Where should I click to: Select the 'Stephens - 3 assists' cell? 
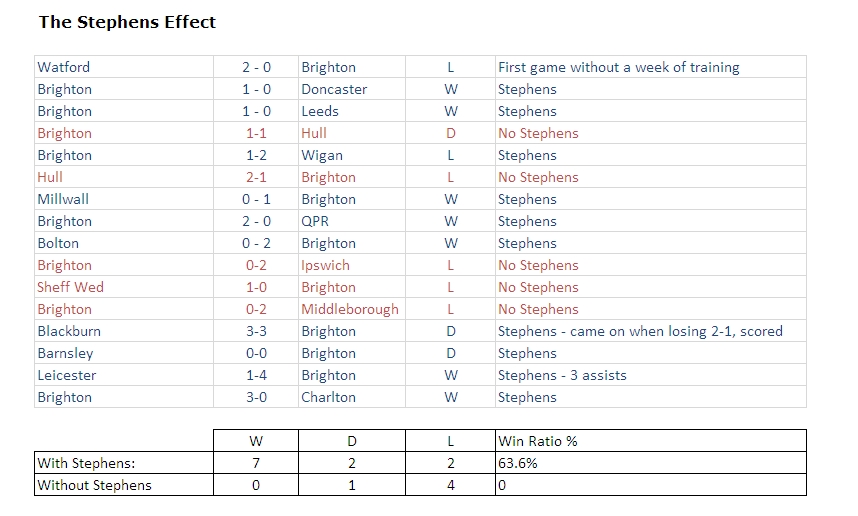click(x=651, y=375)
